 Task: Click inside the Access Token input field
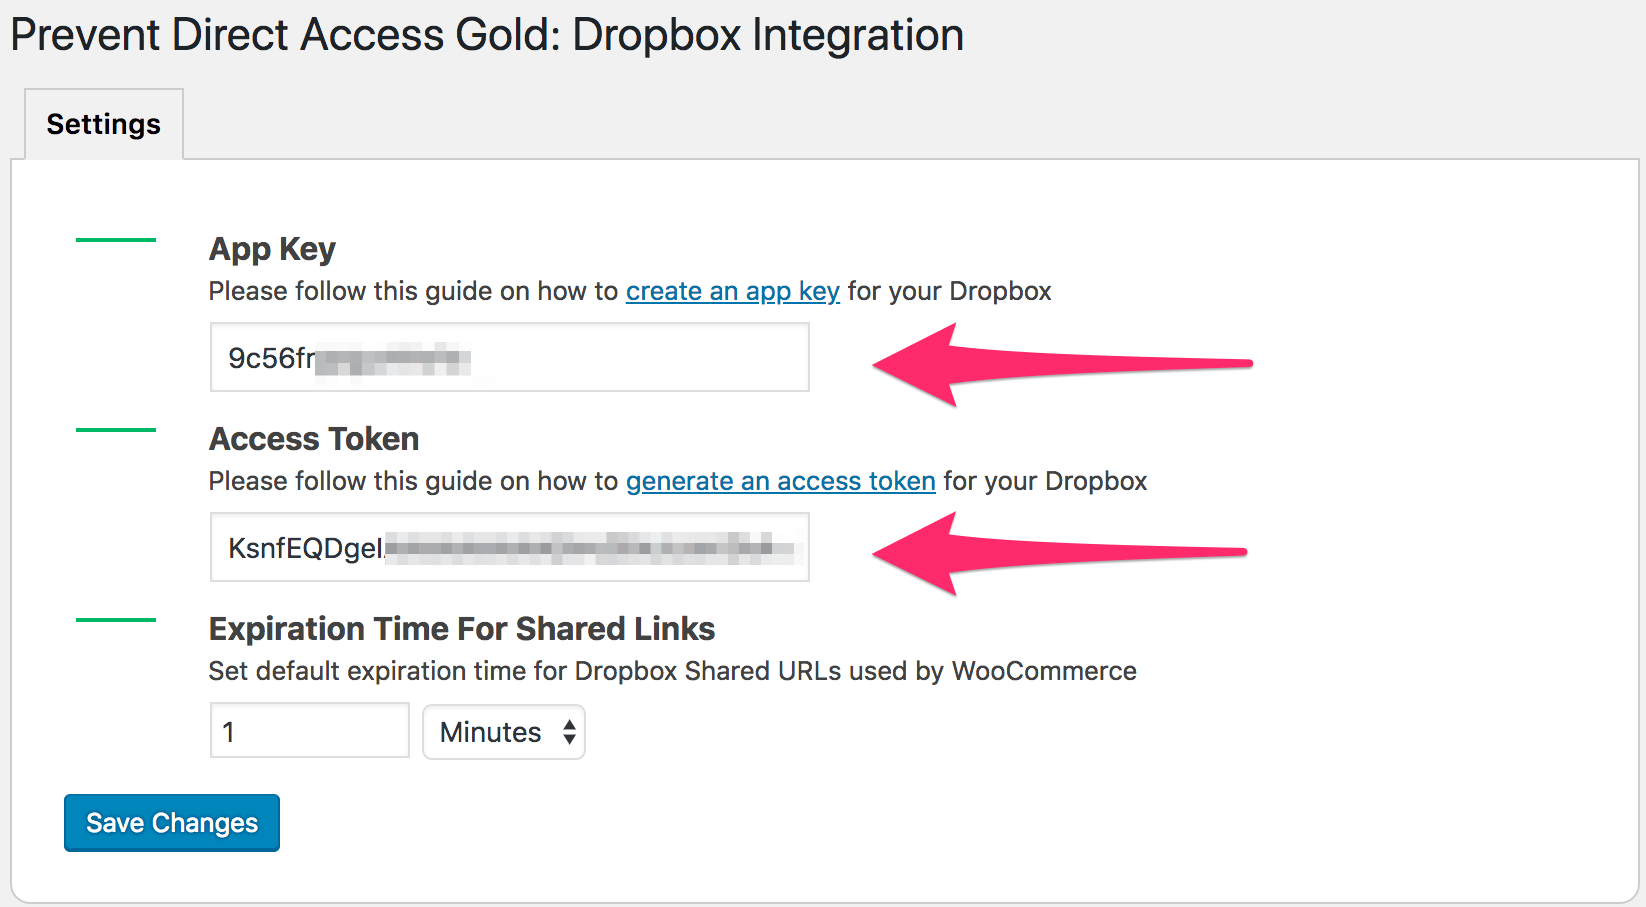(509, 547)
